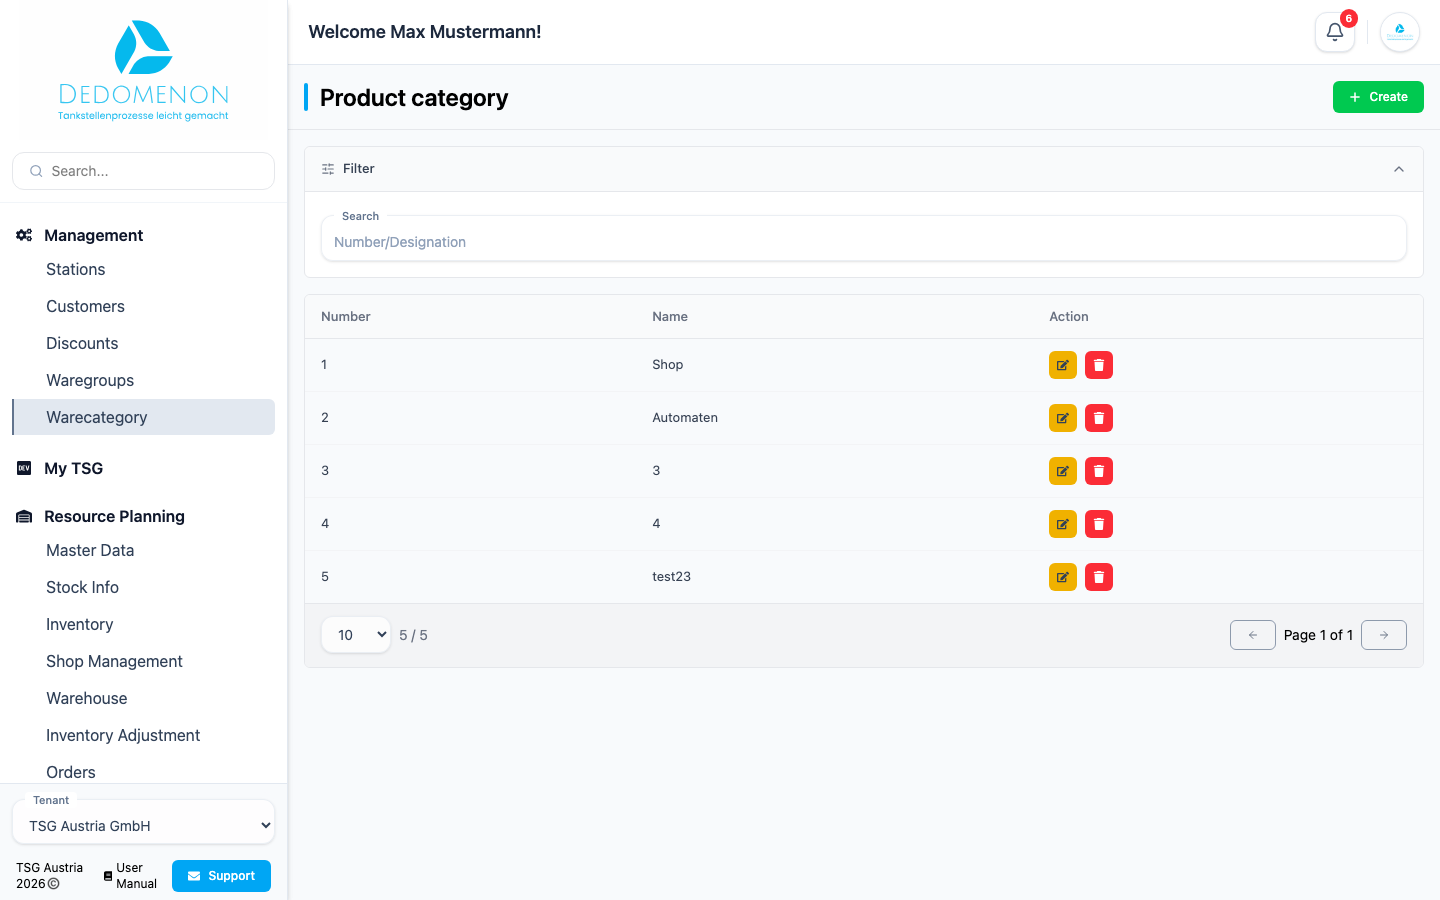This screenshot has height=900, width=1440.
Task: Delete category number 4
Action: pyautogui.click(x=1099, y=524)
